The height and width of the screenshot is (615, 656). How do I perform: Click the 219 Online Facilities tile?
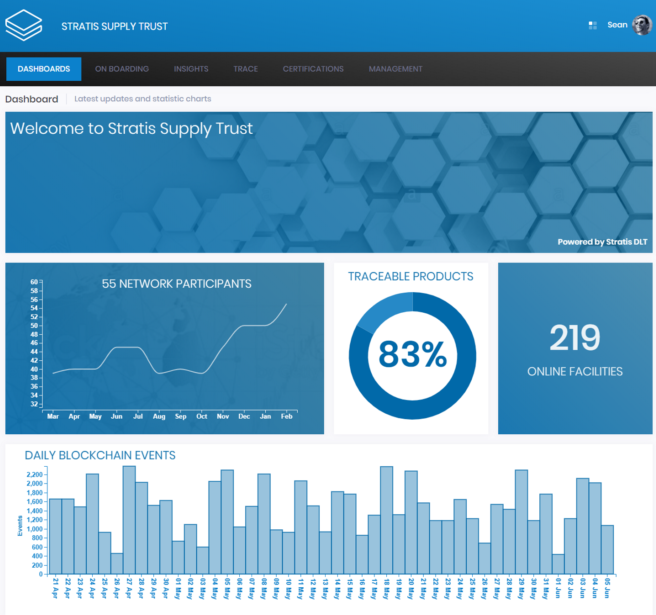(x=574, y=349)
